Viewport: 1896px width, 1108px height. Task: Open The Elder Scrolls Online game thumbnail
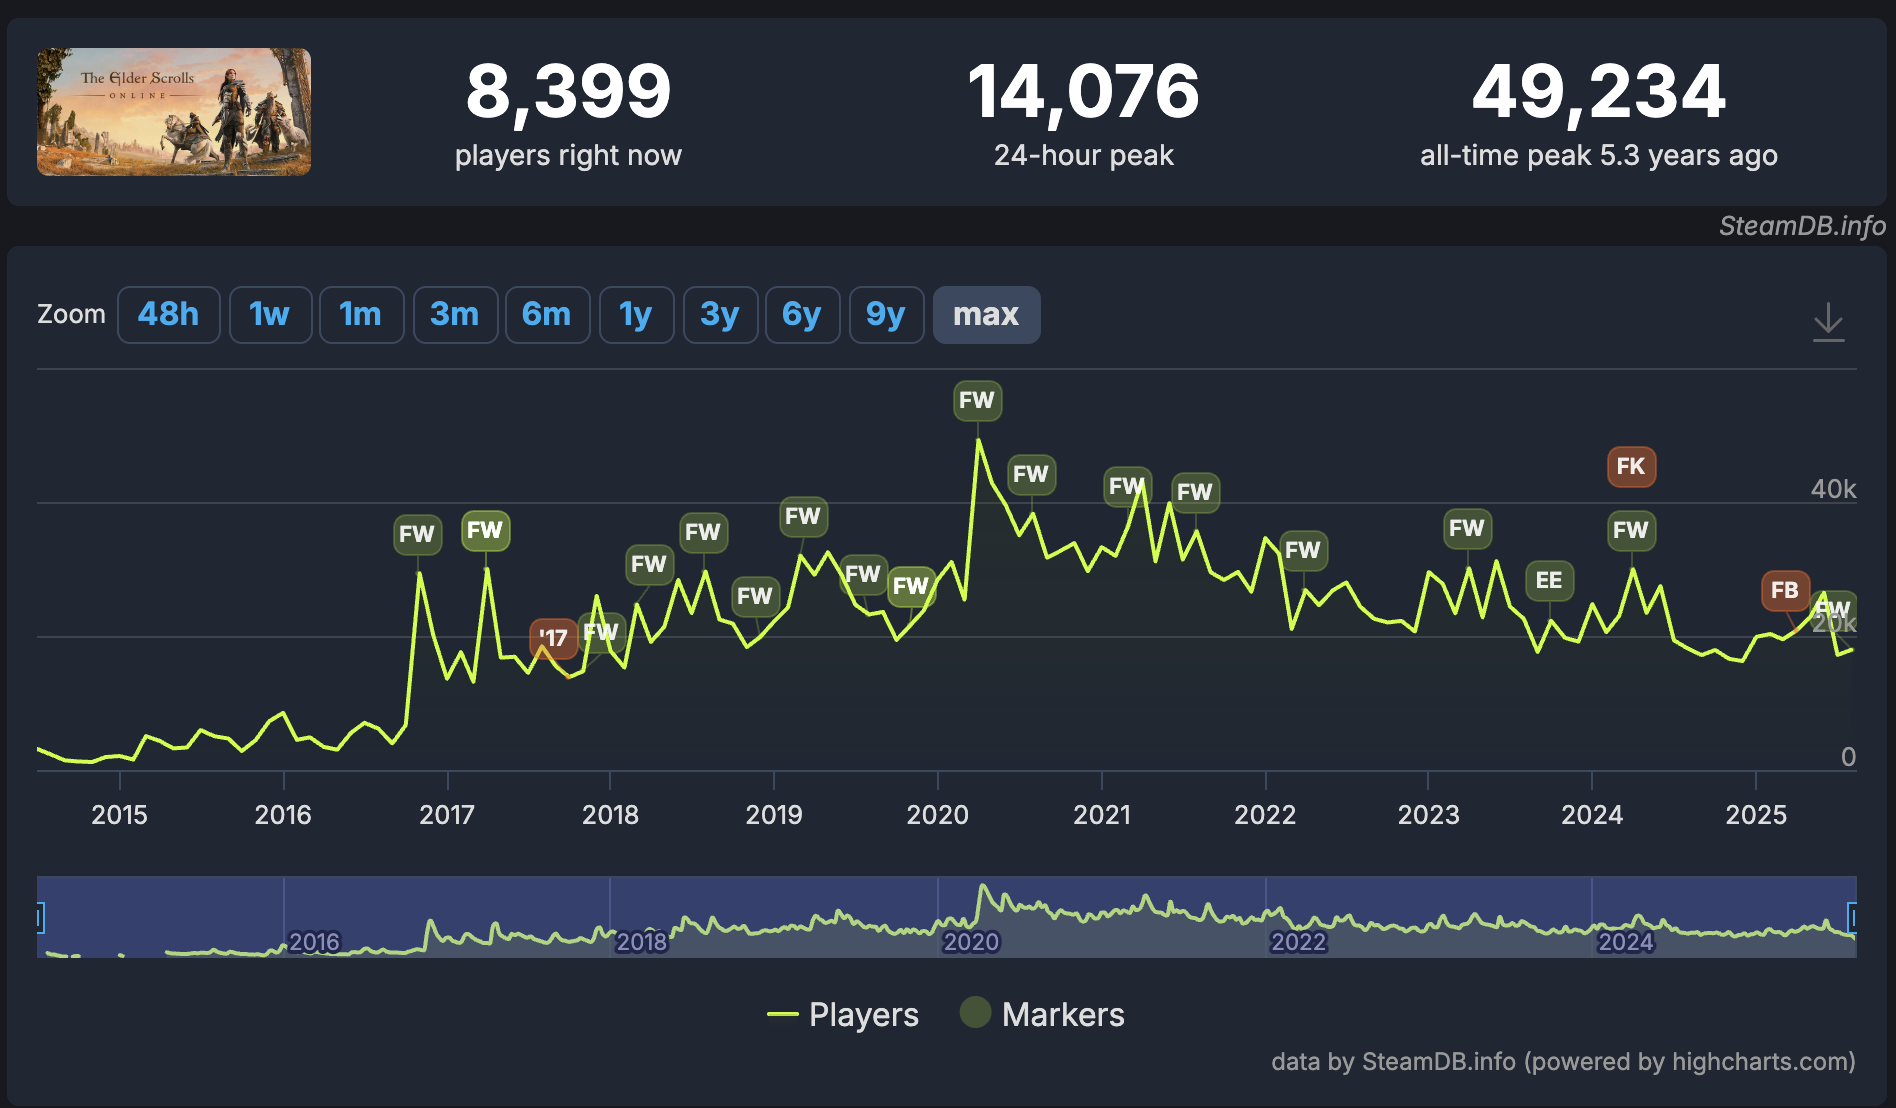pyautogui.click(x=174, y=112)
